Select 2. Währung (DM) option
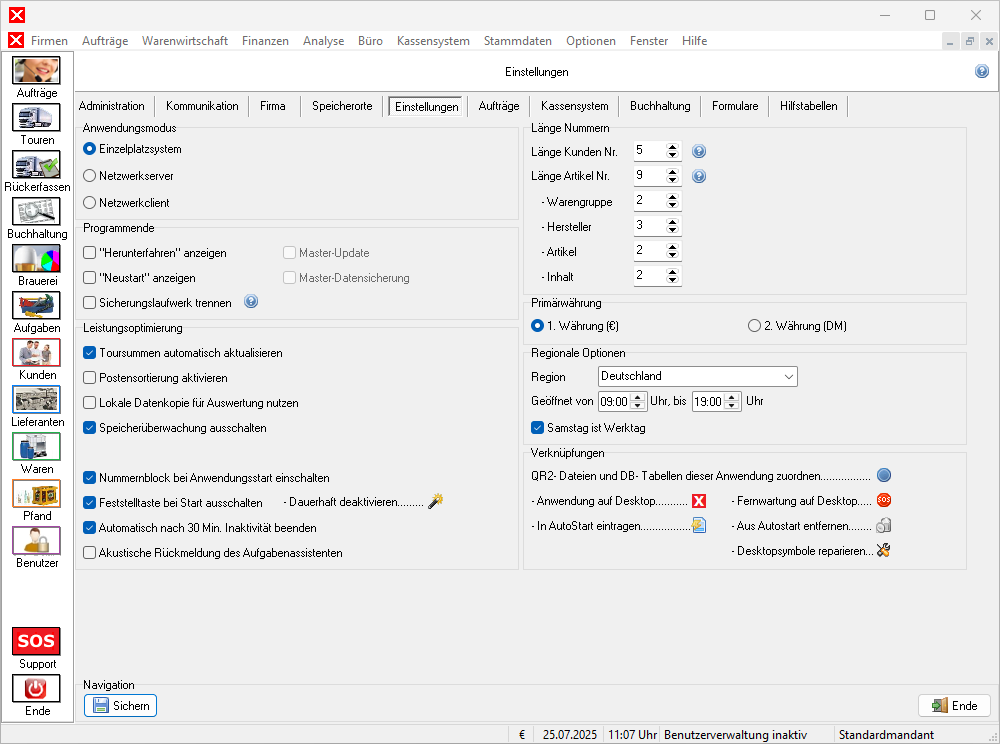1000x744 pixels. click(754, 325)
